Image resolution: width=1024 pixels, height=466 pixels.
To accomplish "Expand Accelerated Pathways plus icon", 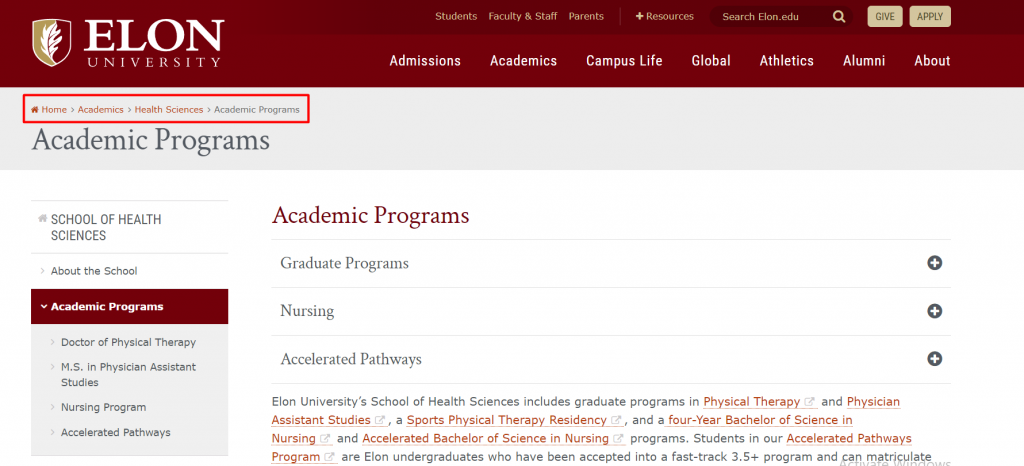I will pos(935,359).
